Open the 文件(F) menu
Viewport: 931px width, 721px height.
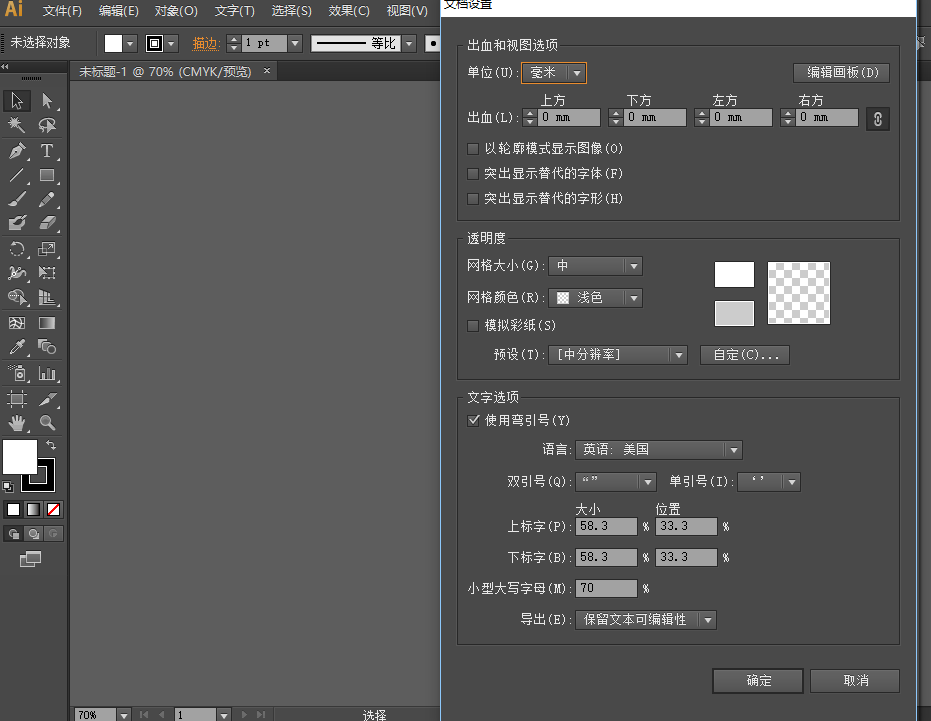pyautogui.click(x=62, y=11)
